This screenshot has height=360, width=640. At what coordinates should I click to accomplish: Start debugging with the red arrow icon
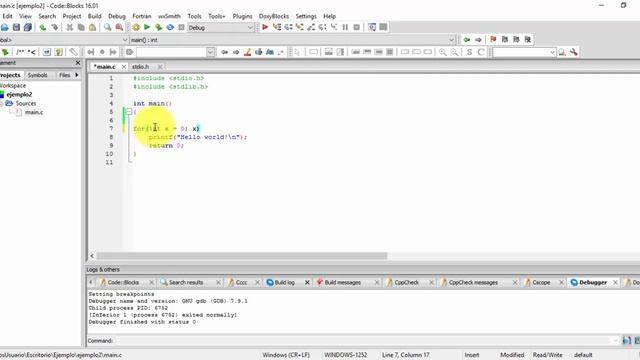pos(265,27)
